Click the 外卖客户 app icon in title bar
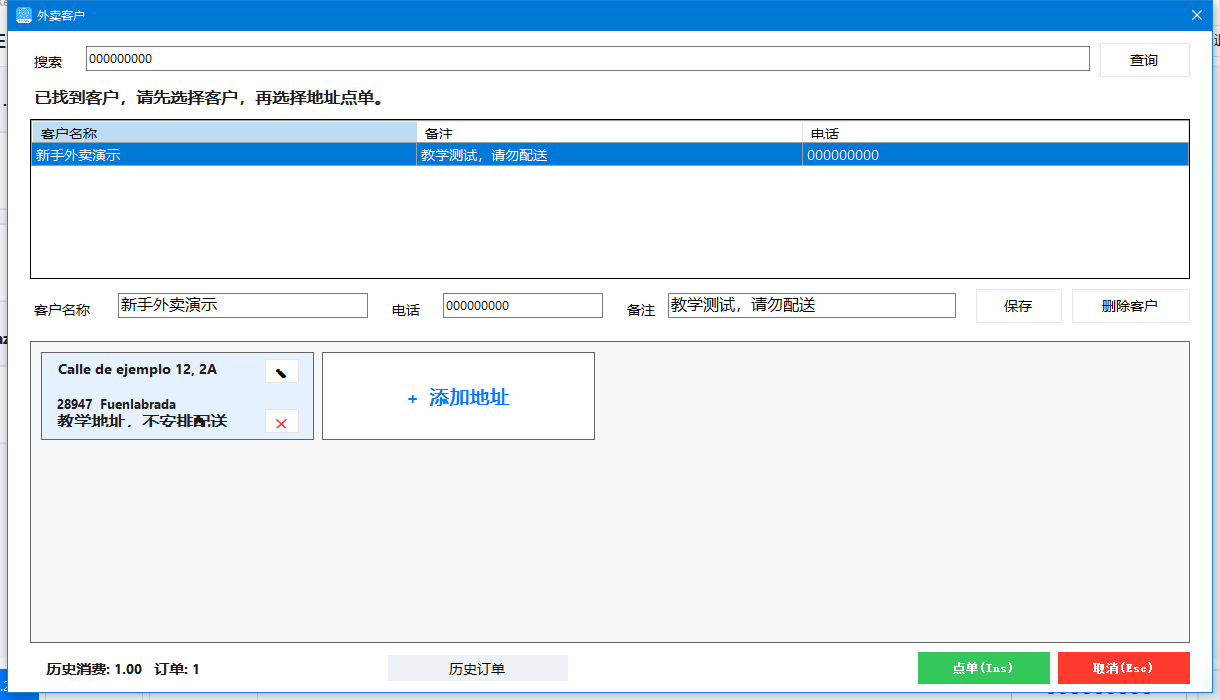The image size is (1220, 700). coord(24,15)
